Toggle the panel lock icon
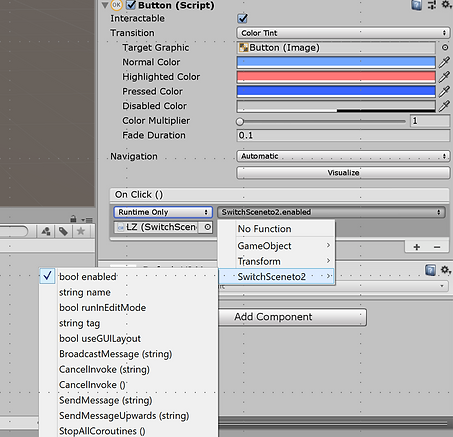 (x=73, y=219)
